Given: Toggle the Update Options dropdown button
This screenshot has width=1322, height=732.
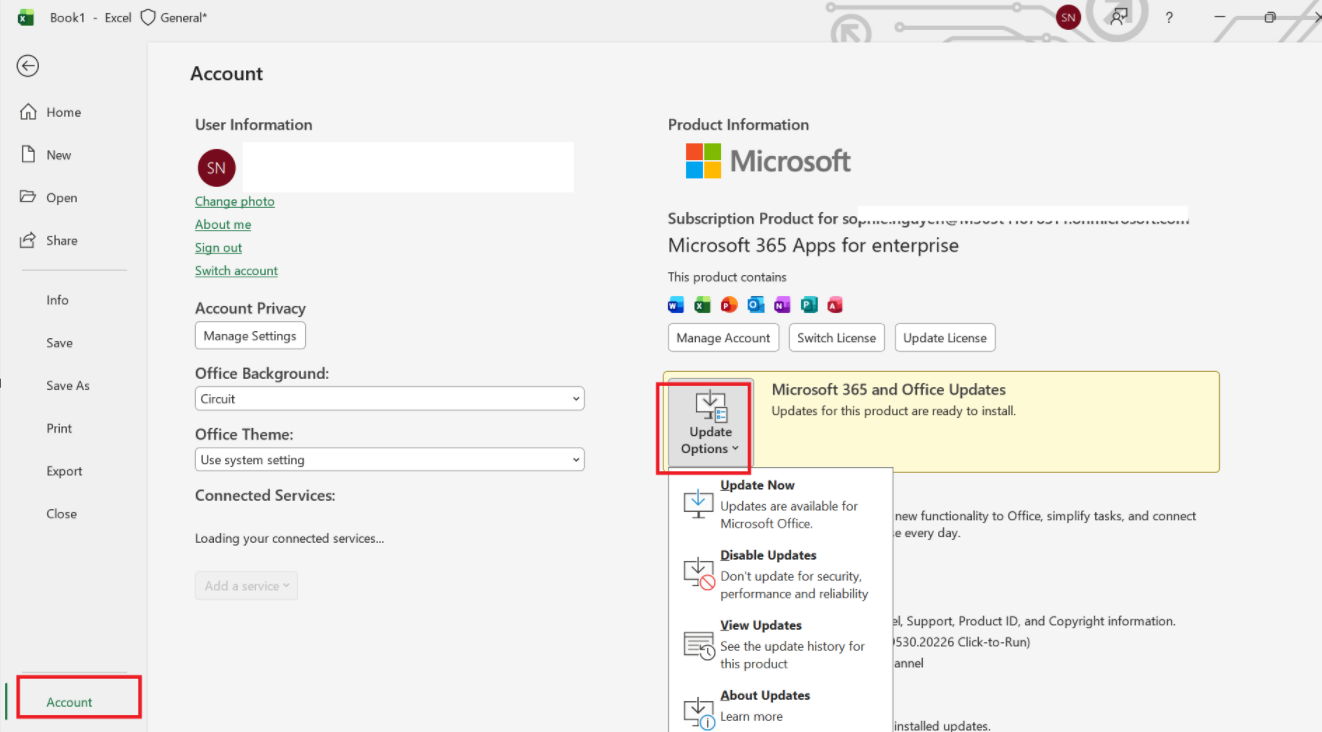Looking at the screenshot, I should pyautogui.click(x=711, y=422).
